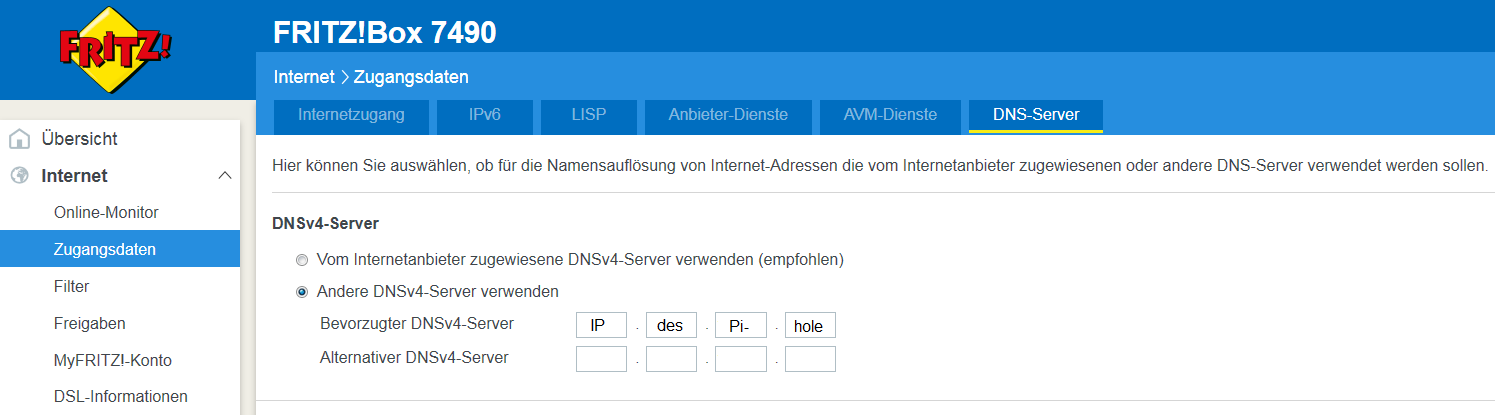The width and height of the screenshot is (1495, 415).
Task: Click first octet of alternative DNSv4 server
Action: [x=601, y=359]
